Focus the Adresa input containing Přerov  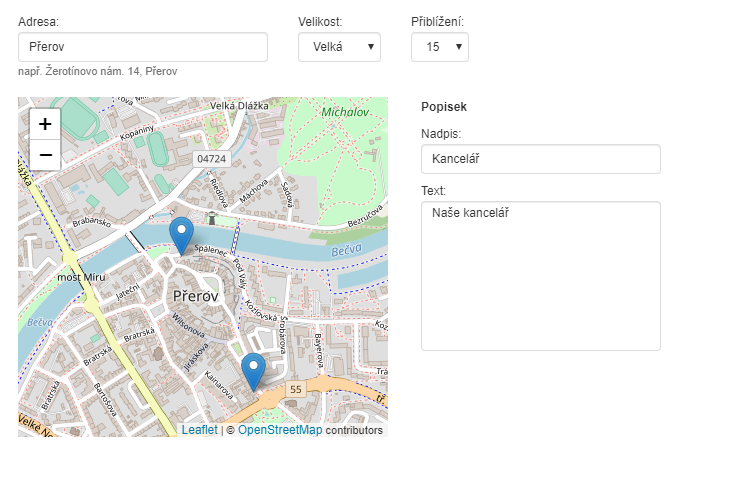(x=143, y=47)
